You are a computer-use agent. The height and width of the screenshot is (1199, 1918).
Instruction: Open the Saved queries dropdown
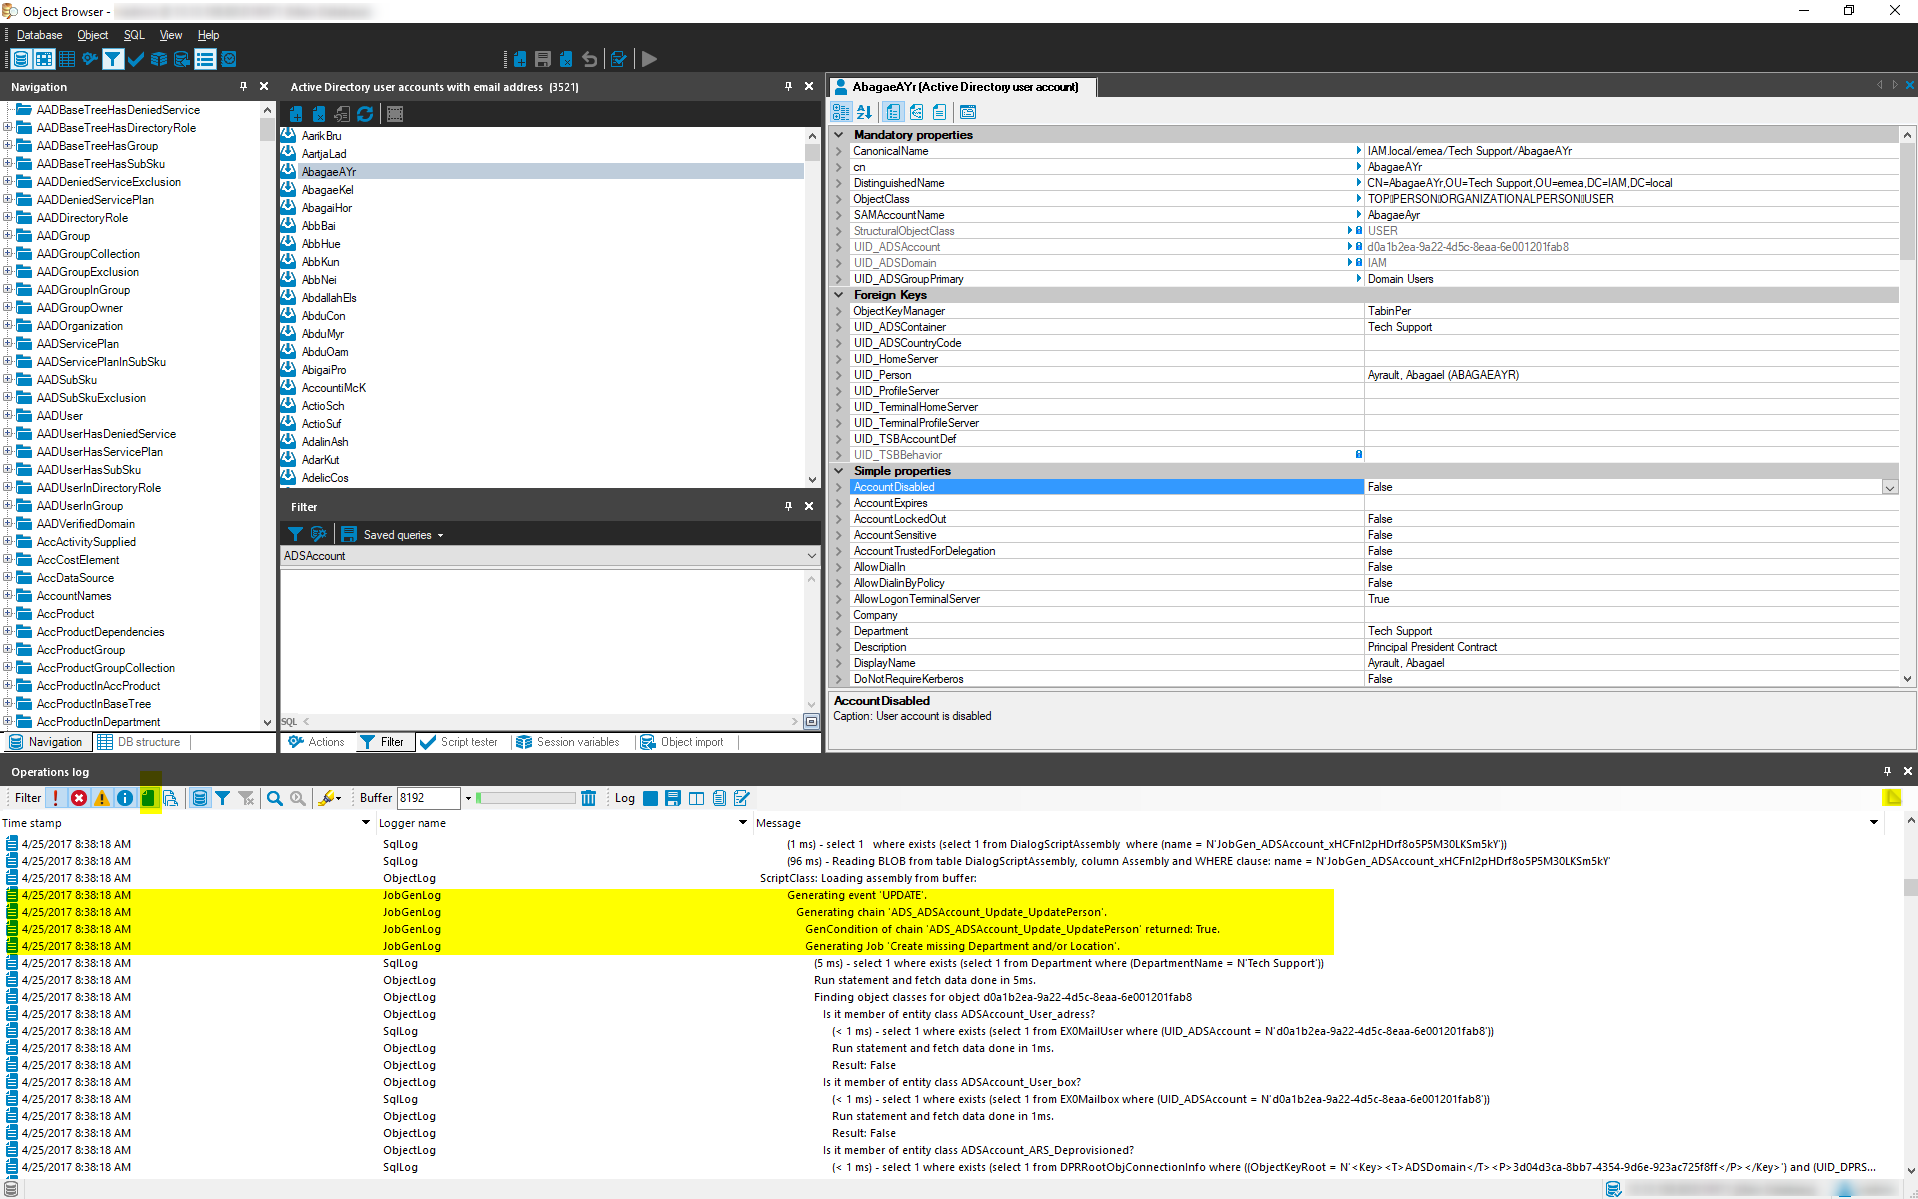click(x=404, y=535)
